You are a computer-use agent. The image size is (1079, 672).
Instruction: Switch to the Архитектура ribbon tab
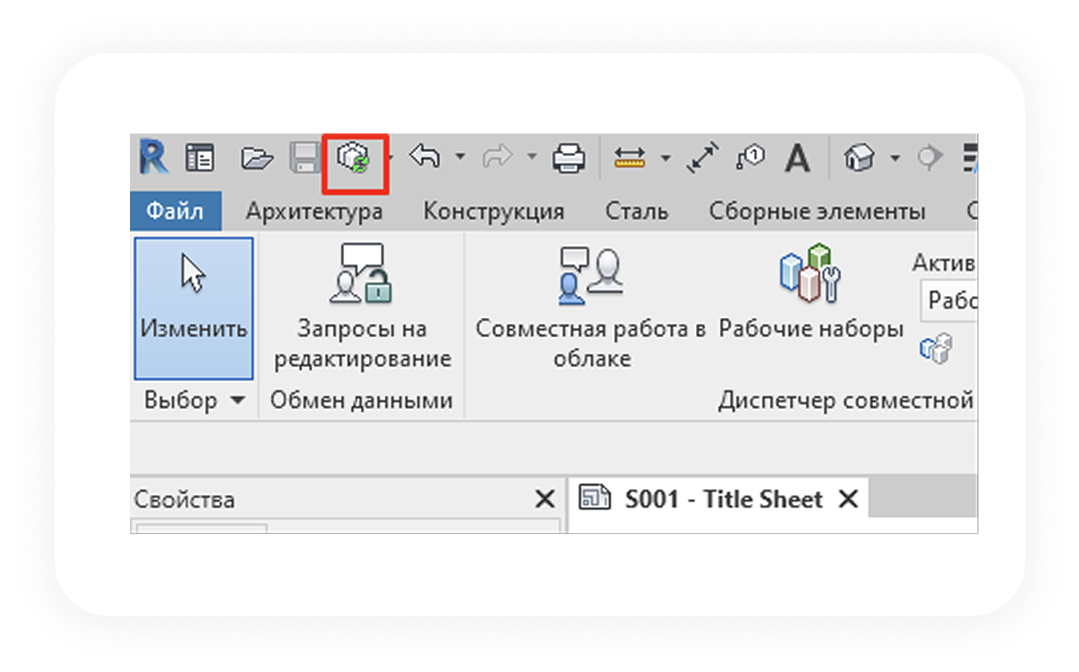coord(314,212)
